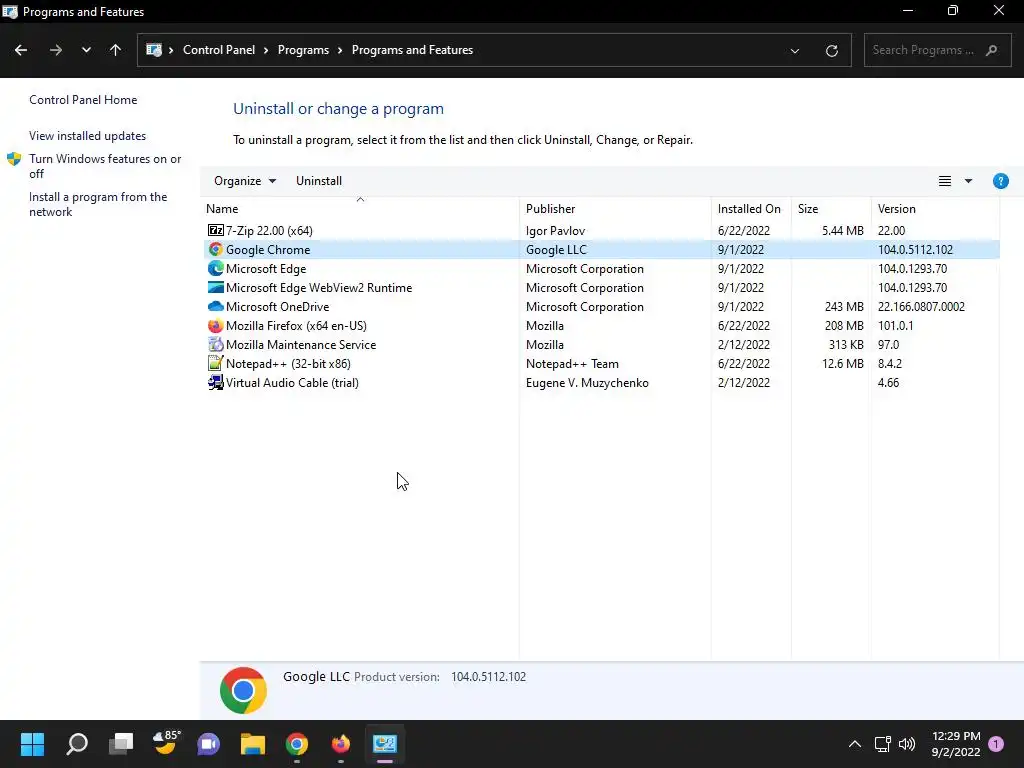
Task: Sort list by Name column
Action: click(360, 208)
